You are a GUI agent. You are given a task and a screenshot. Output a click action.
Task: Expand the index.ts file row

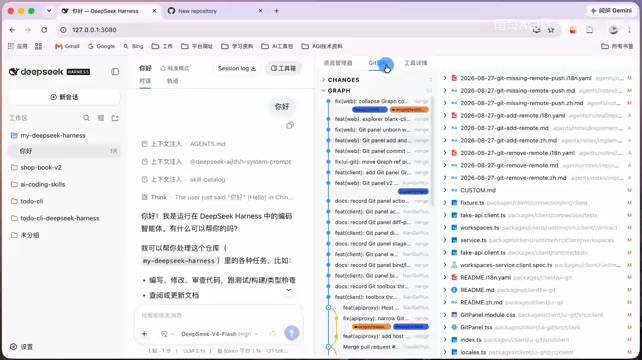[445, 340]
